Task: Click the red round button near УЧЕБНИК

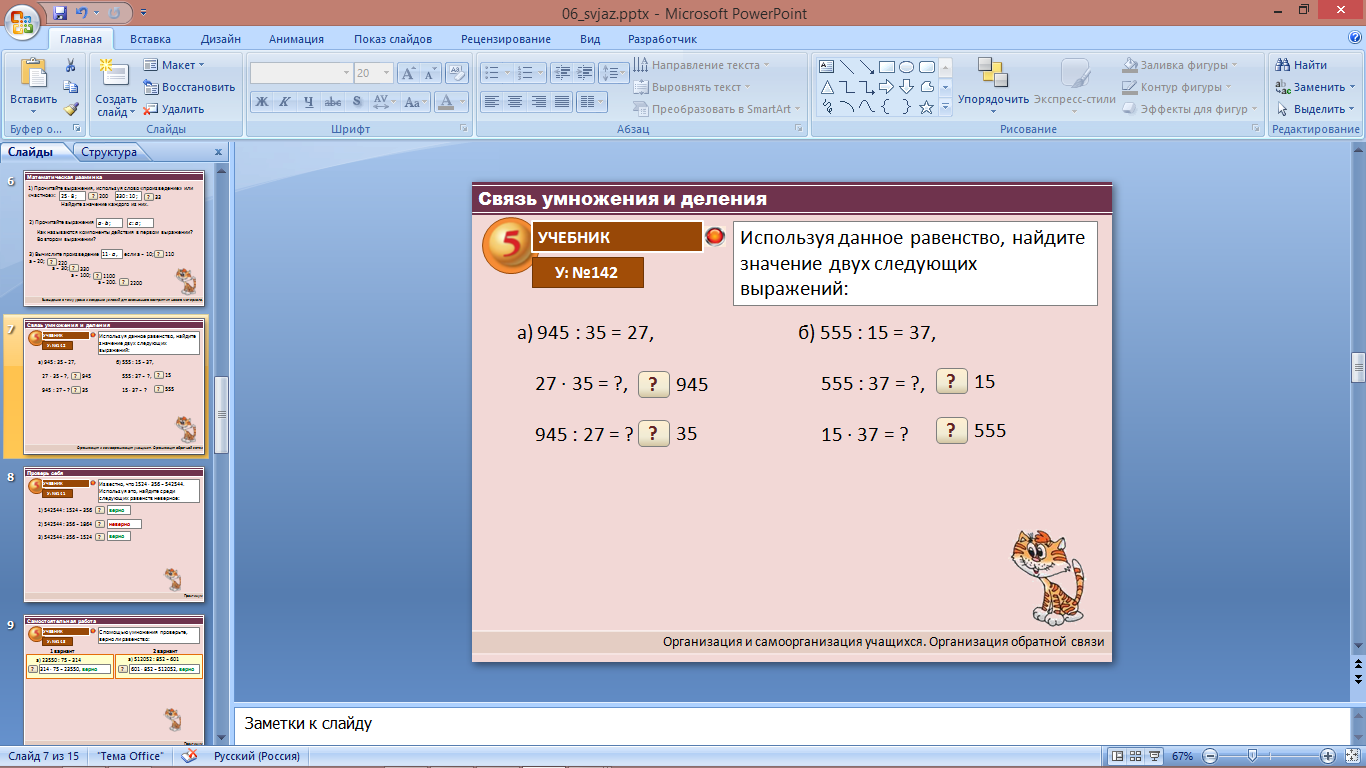Action: (715, 237)
